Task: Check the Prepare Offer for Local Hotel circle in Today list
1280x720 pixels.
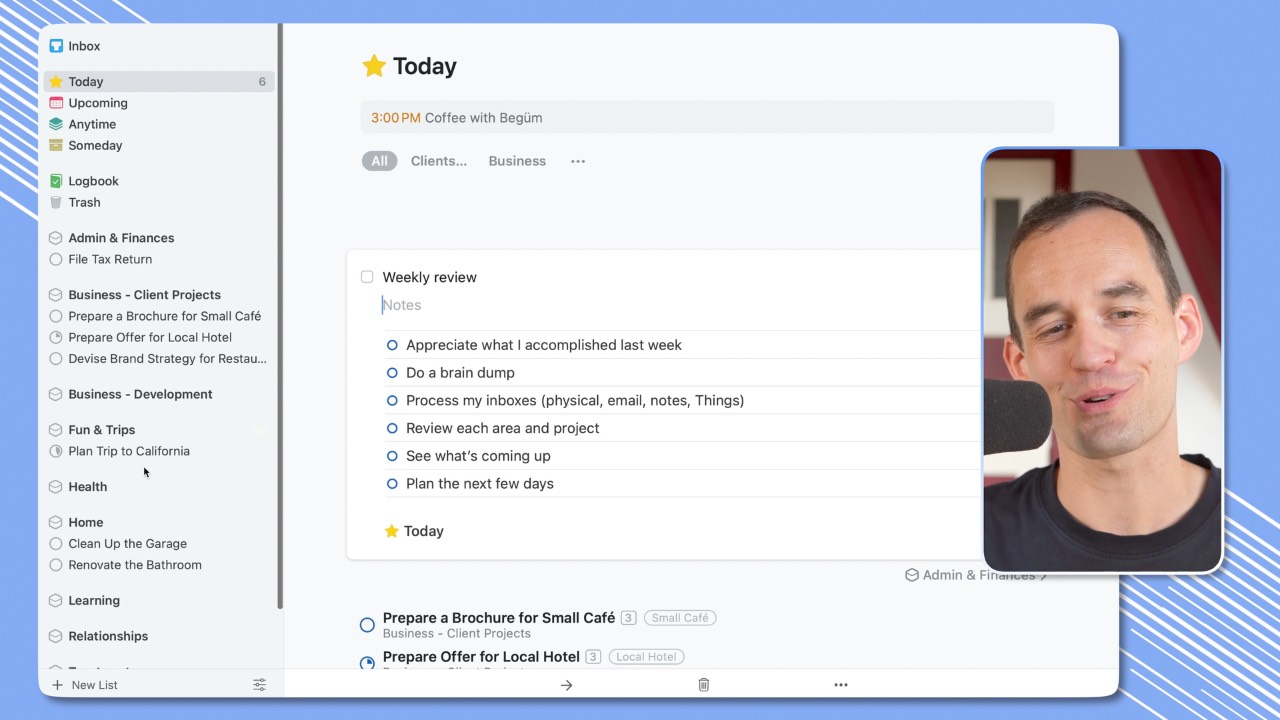Action: coord(367,662)
